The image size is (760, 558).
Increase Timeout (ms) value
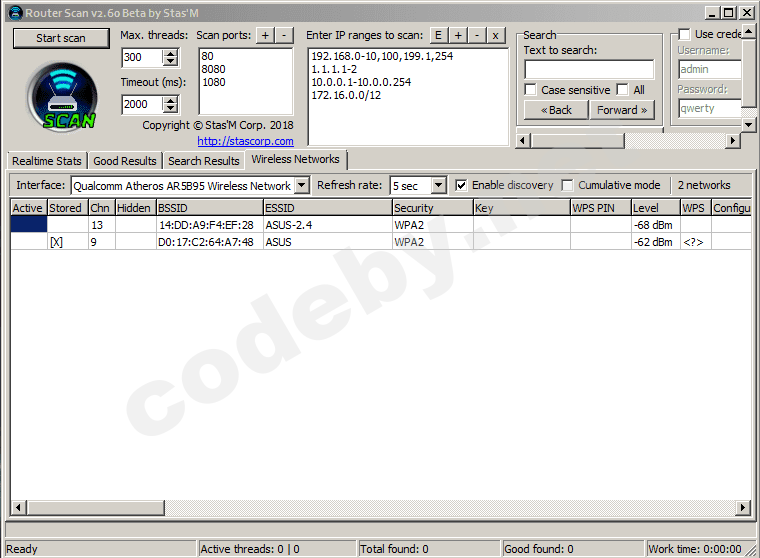pos(170,100)
